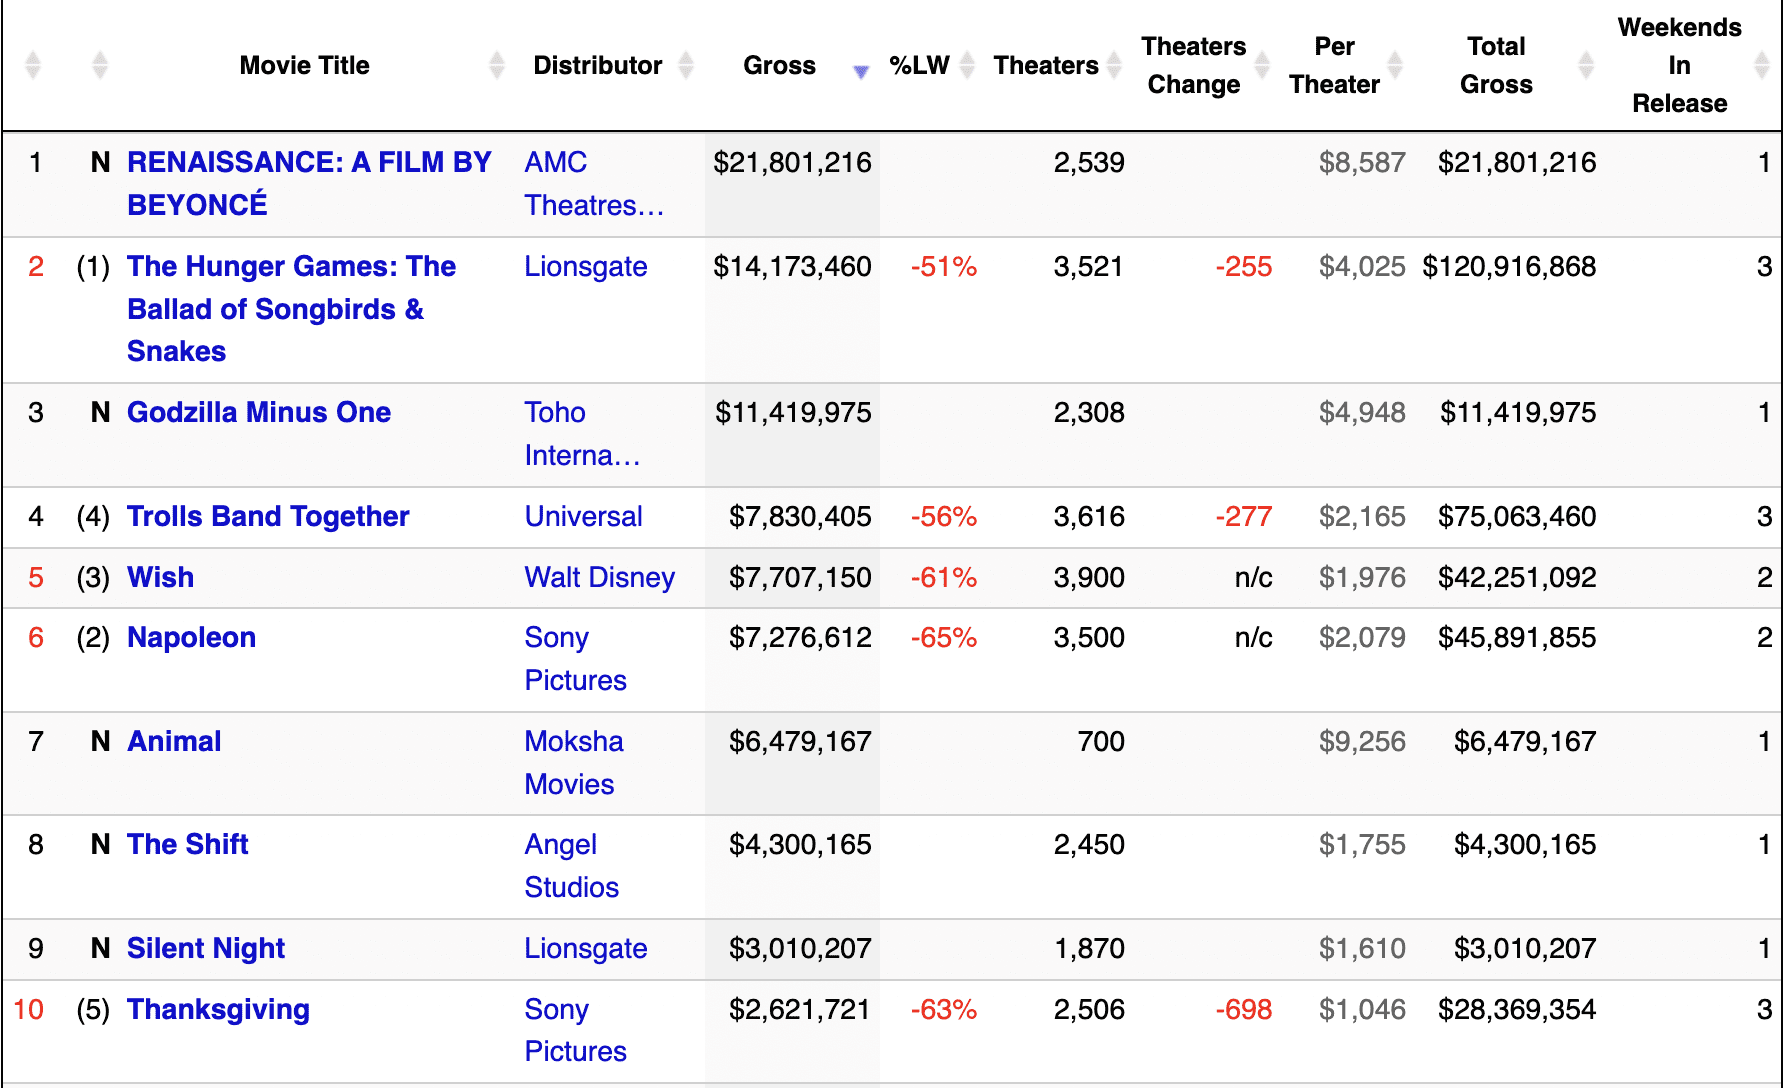Viewport: 1788px width, 1088px height.
Task: Click sort arrows next to Weekends In Release
Action: tap(1762, 66)
